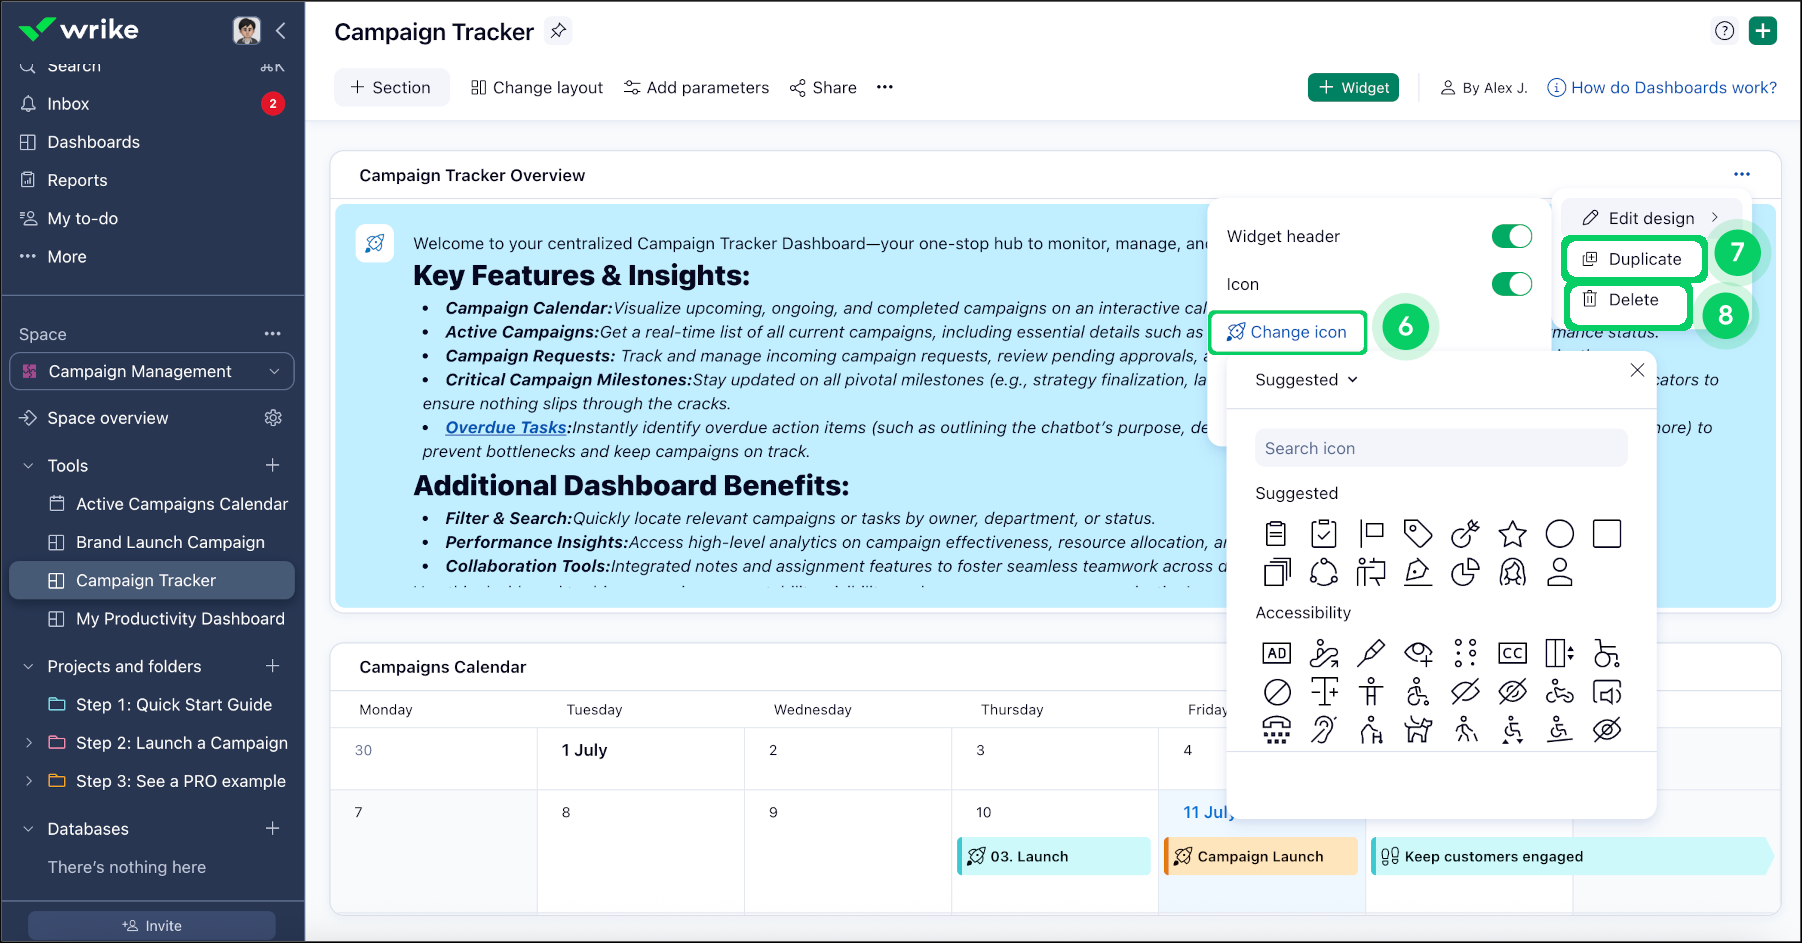Screen dimensions: 1802x943
Task: Collapse the Tools section
Action: coord(29,466)
